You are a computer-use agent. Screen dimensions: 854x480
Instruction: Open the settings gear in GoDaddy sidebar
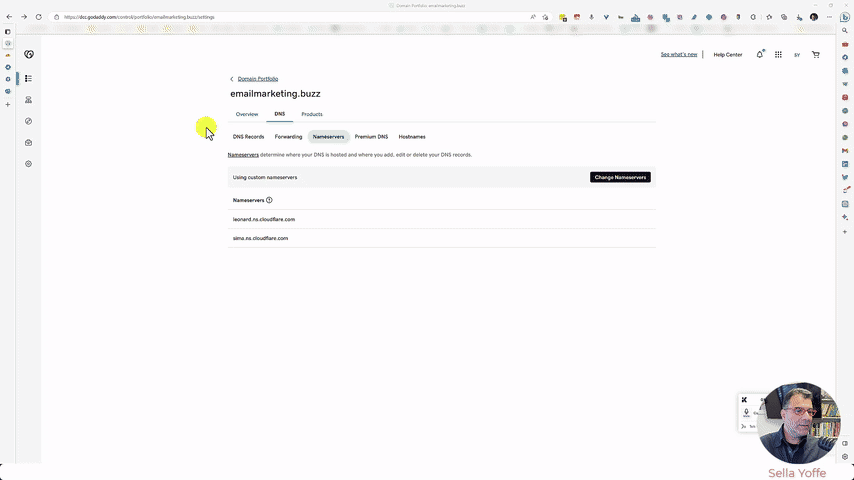[x=28, y=164]
